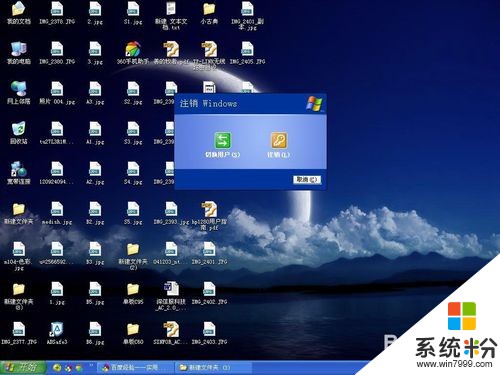Viewport: 500px width, 375px height.
Task: Select the 照片 004.jpg file icon
Action: coord(57,89)
